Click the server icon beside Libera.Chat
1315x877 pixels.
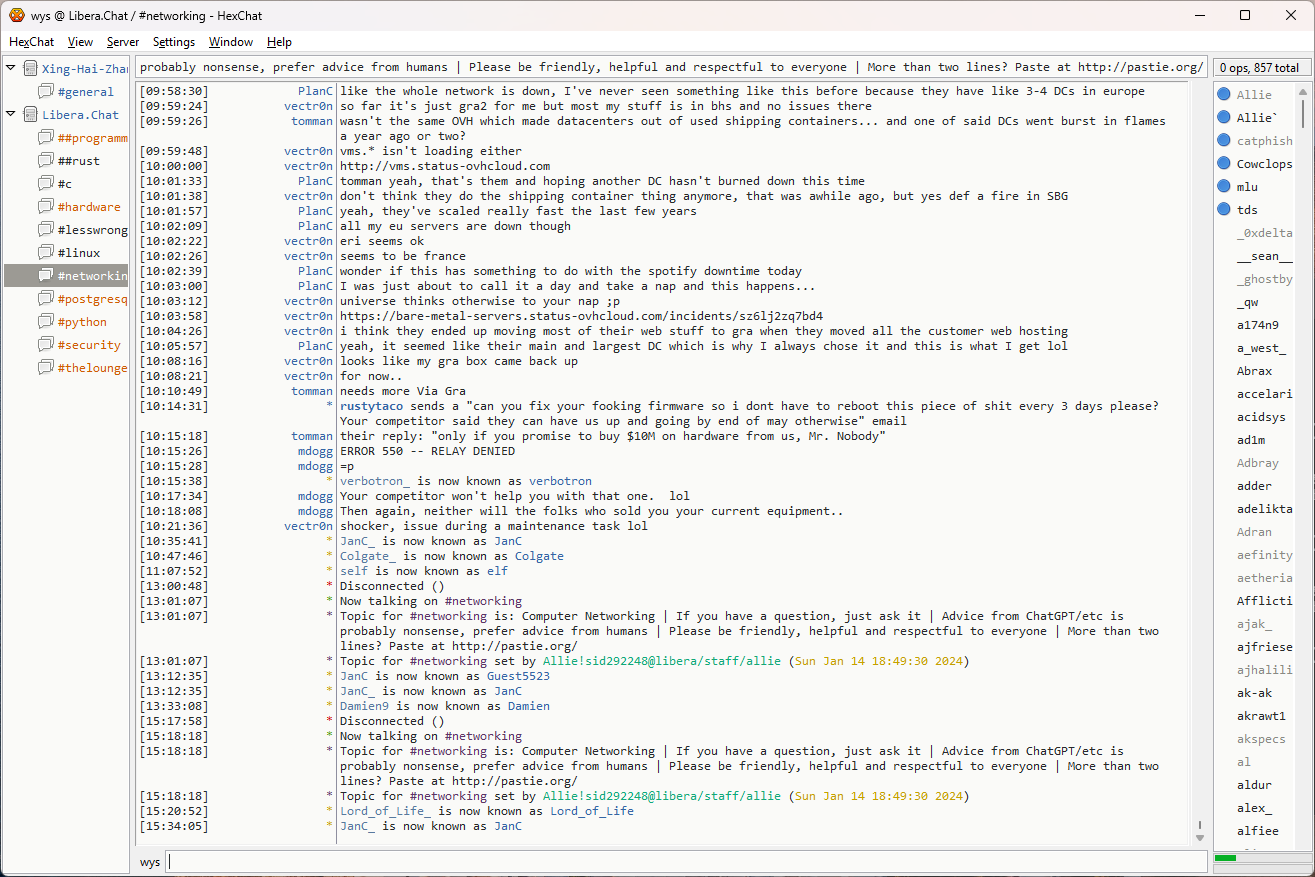pos(30,115)
